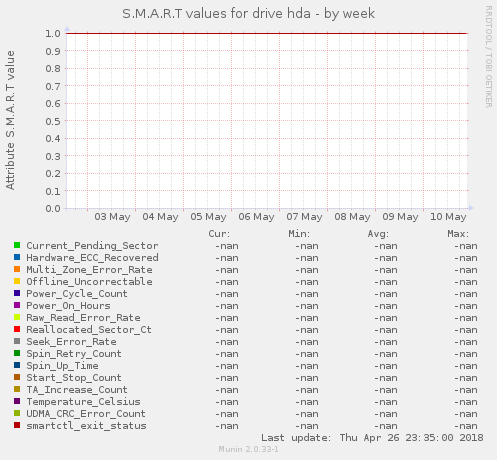
Task: Click the Hardware_ECC_Recovered blue swatch
Action: coord(17,257)
